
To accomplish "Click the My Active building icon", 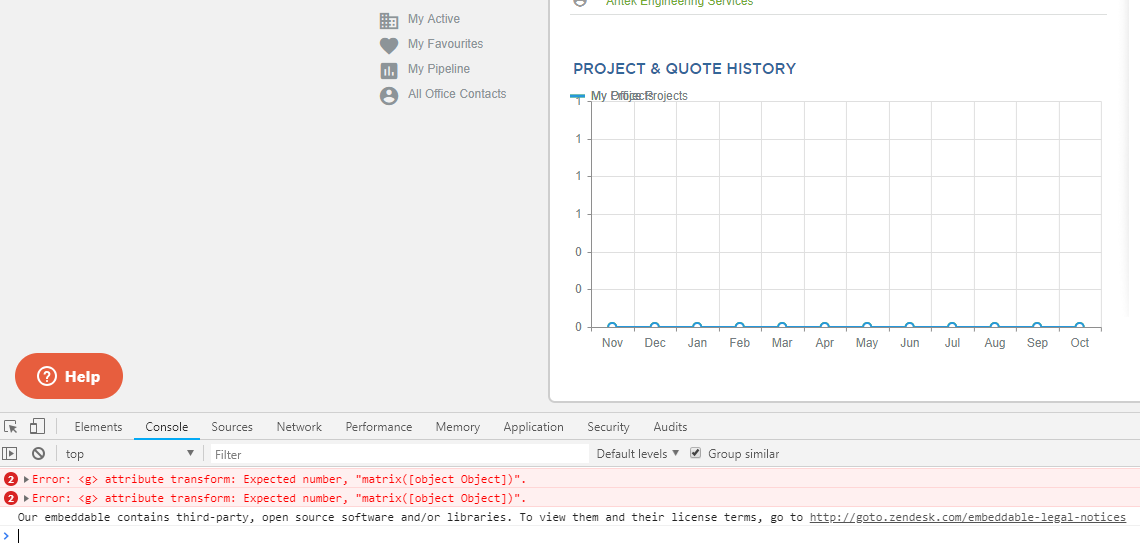I will [389, 20].
